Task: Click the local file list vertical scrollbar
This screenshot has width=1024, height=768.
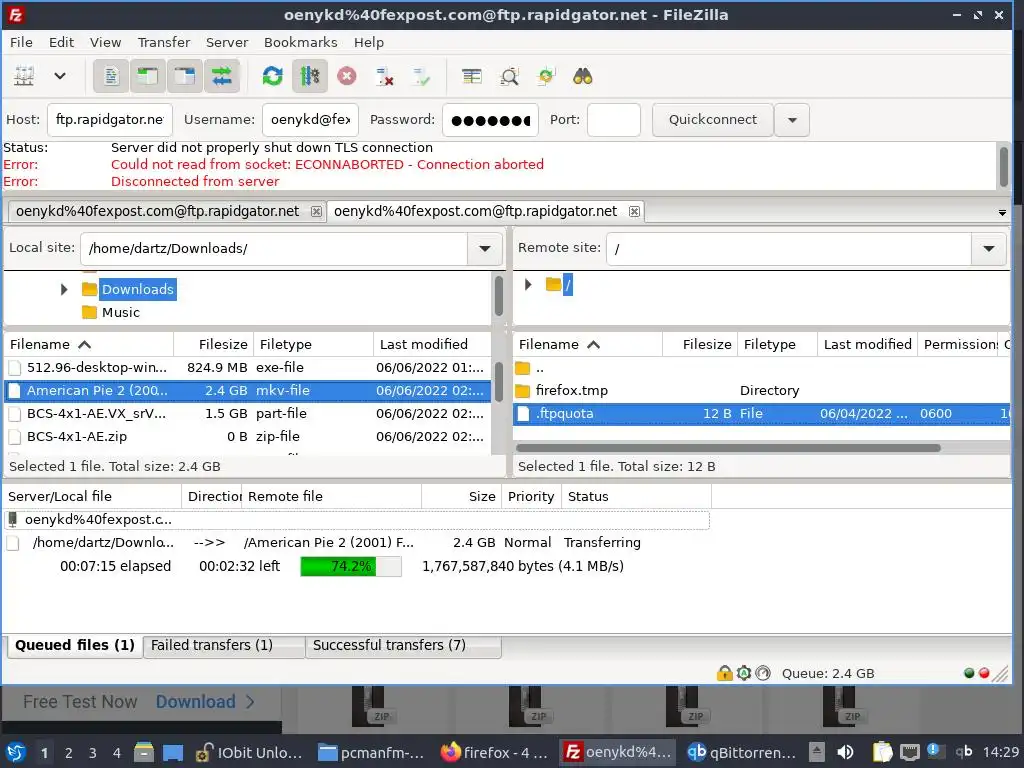Action: click(x=498, y=380)
